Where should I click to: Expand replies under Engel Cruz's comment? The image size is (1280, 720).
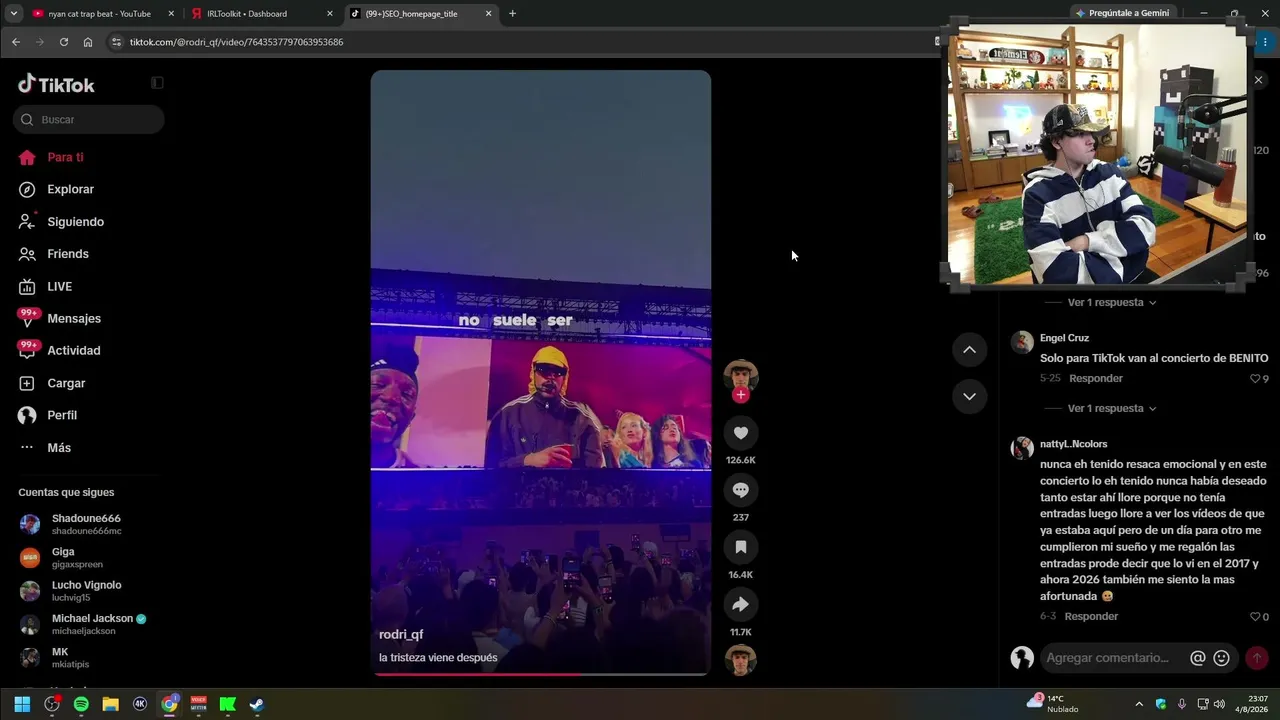[1112, 408]
